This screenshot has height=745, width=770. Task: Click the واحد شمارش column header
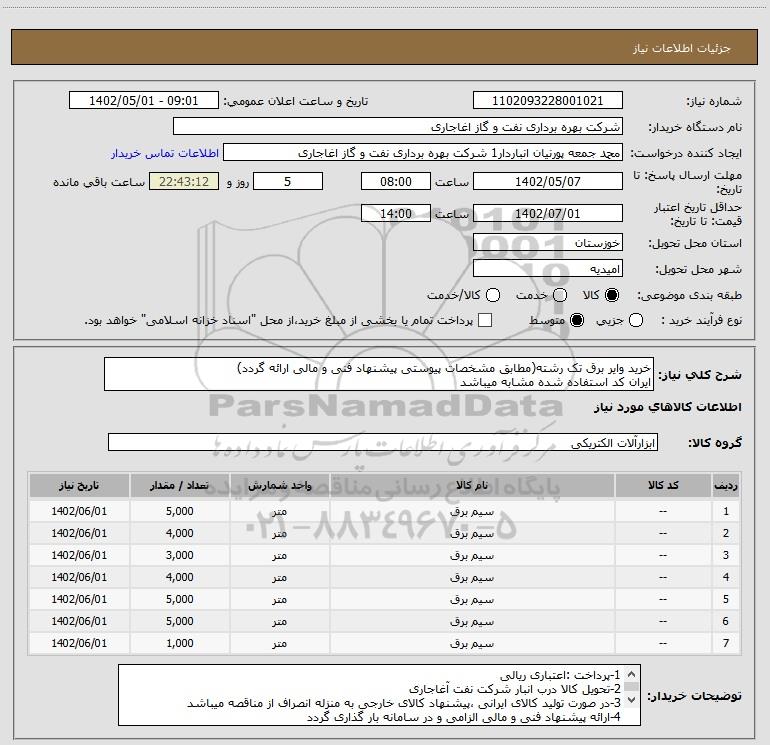tap(280, 486)
